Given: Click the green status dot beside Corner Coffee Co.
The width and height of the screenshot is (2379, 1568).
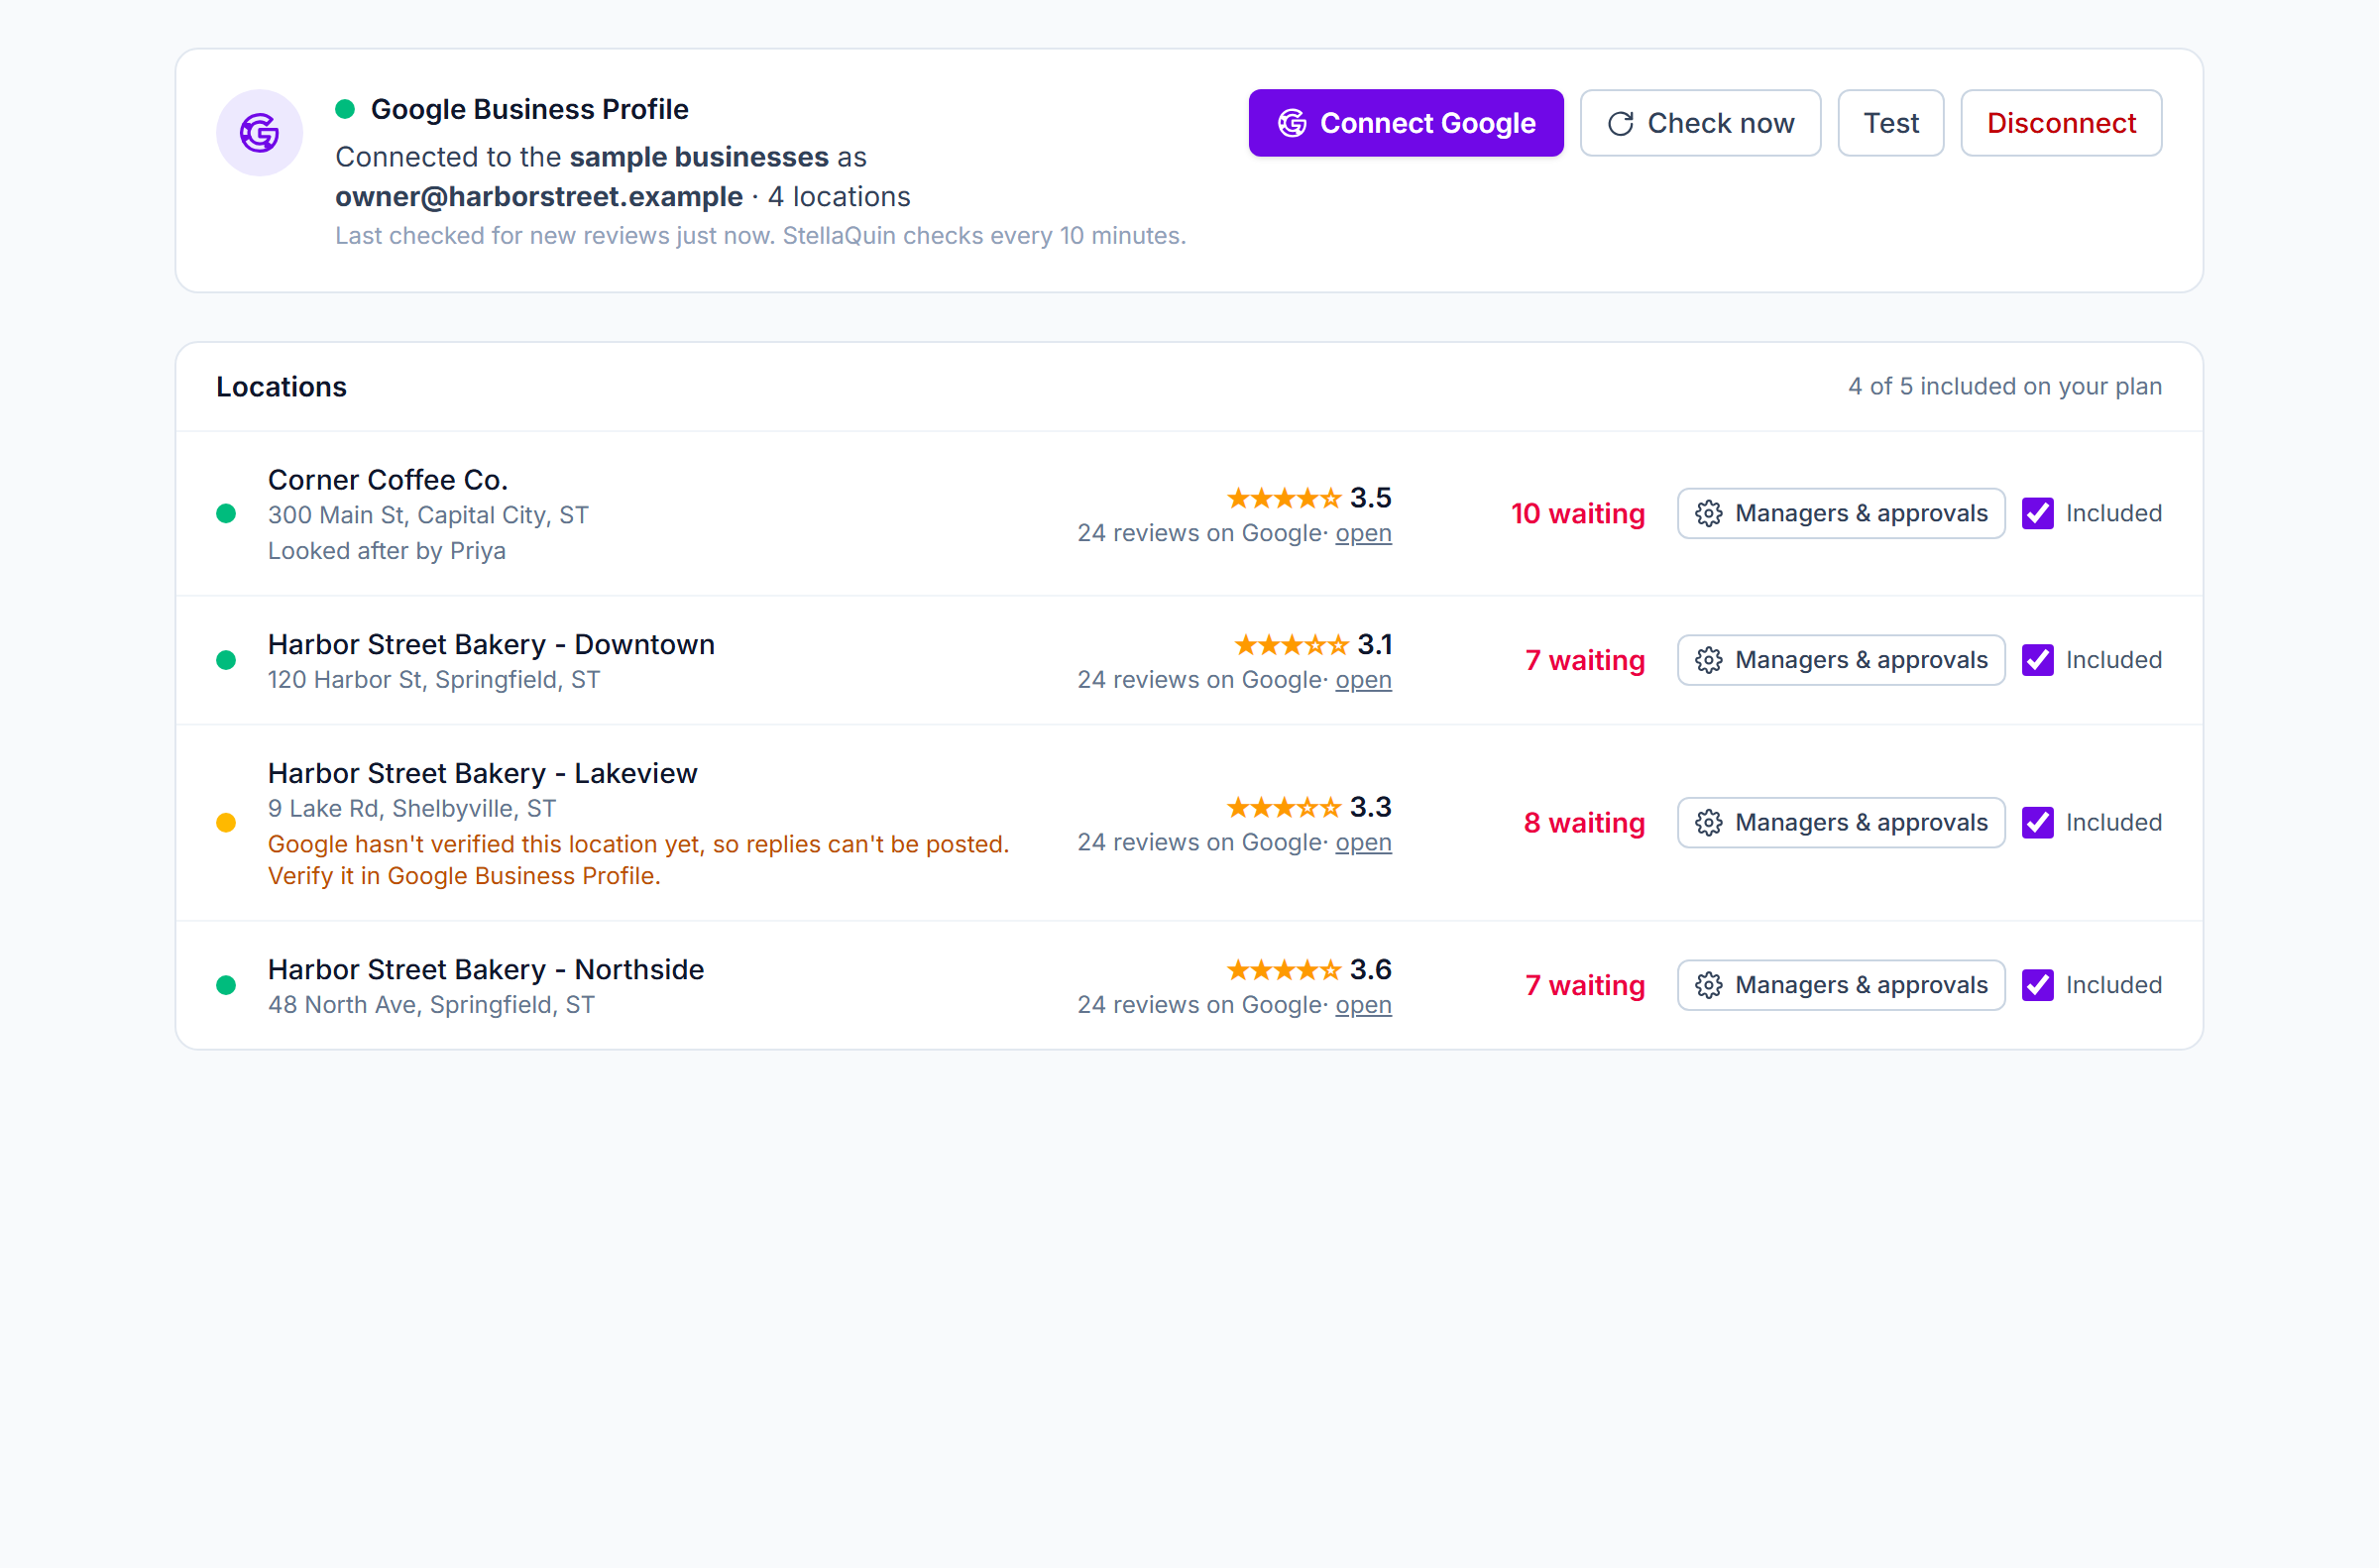Looking at the screenshot, I should (226, 513).
